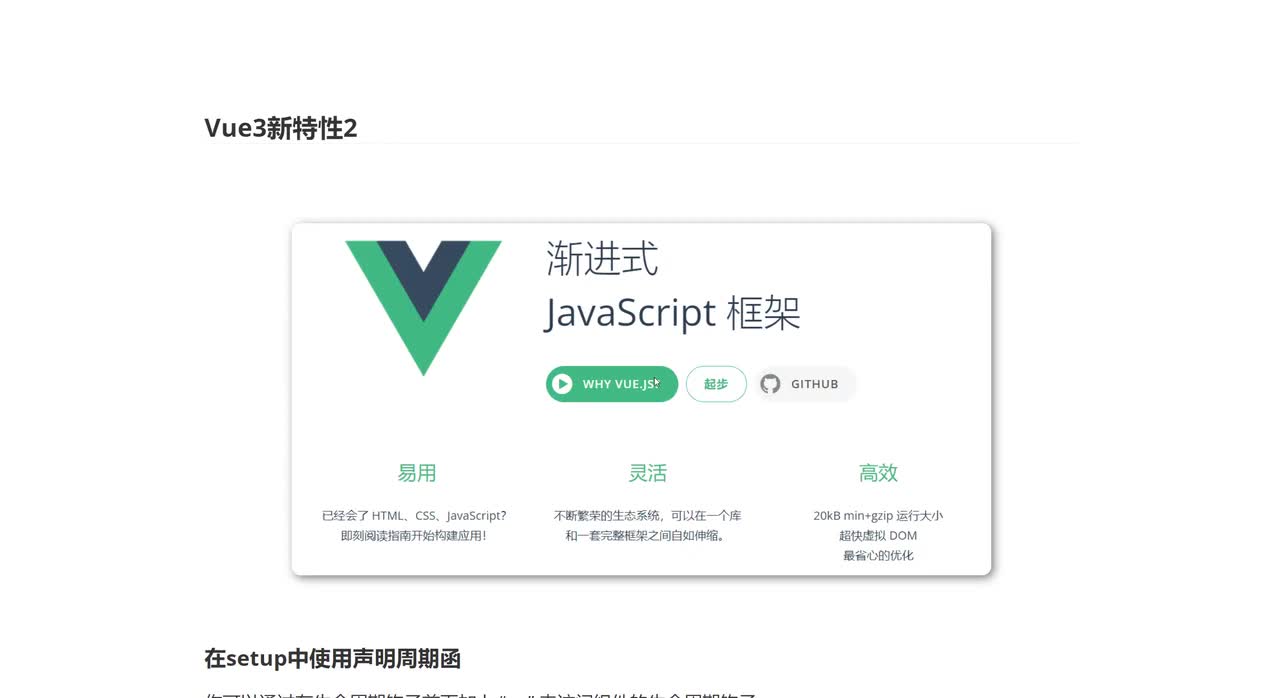Click the 20kB min+gzip 运行大小 line
This screenshot has width=1280, height=698.
coord(878,516)
